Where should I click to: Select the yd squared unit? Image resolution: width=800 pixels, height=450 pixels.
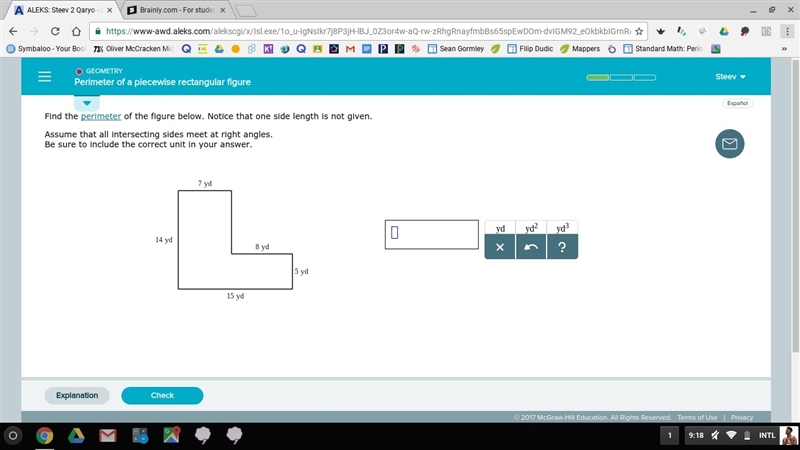531,228
